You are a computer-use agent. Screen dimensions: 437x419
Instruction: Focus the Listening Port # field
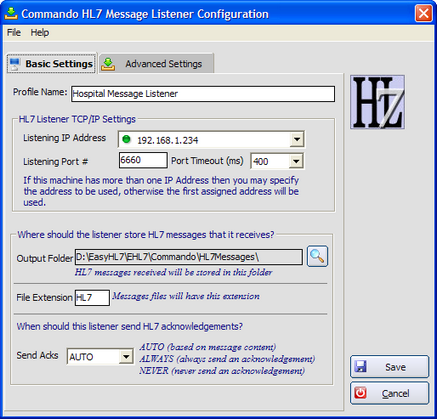tap(143, 160)
